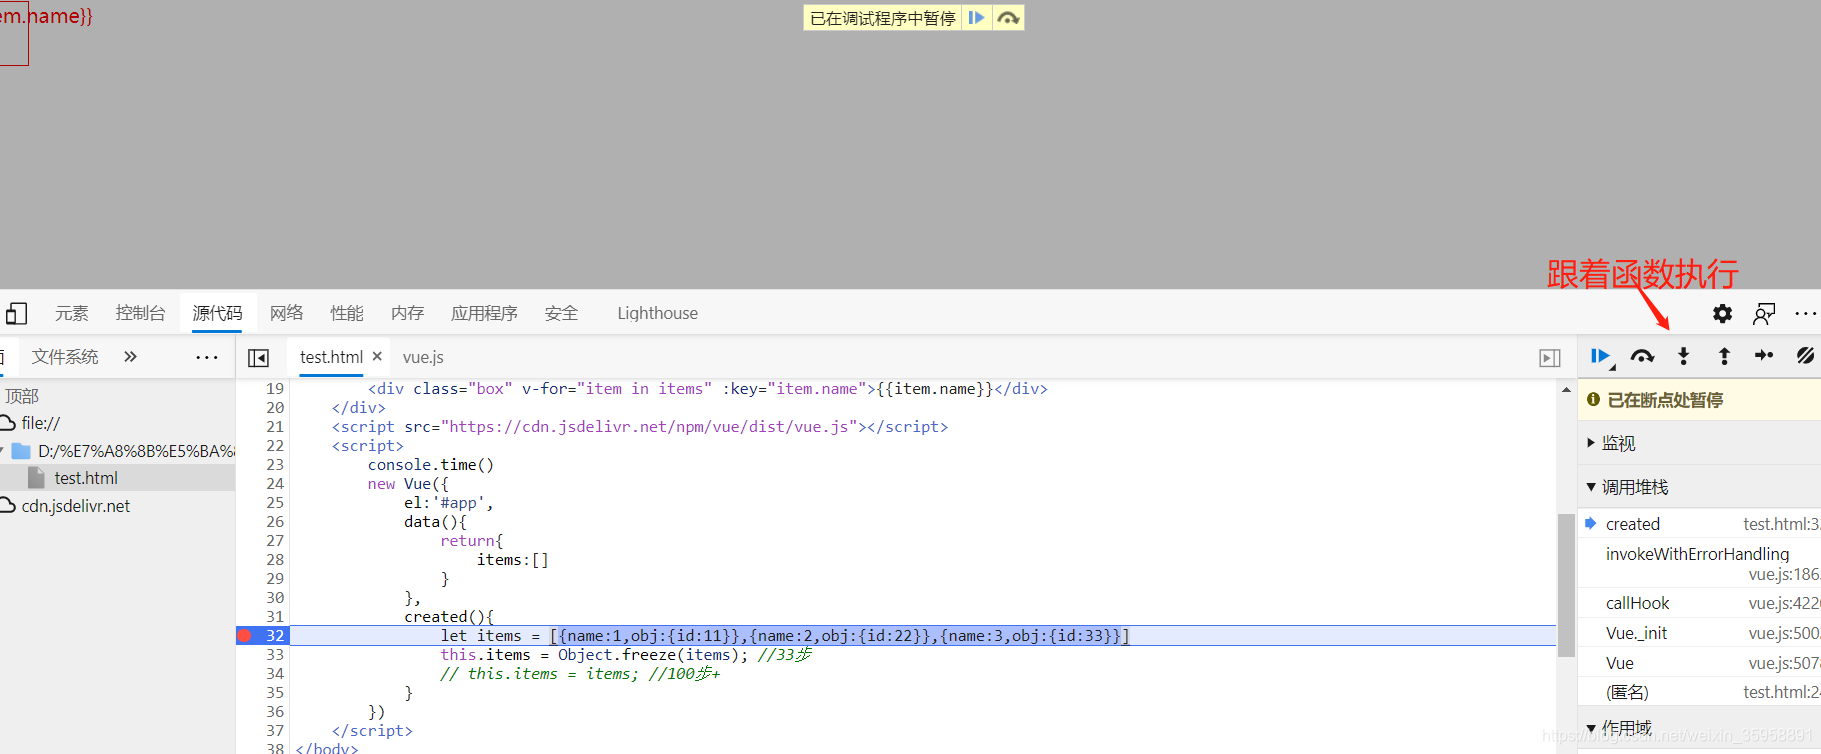Open the feedback person icon
The height and width of the screenshot is (754, 1821).
tap(1764, 314)
